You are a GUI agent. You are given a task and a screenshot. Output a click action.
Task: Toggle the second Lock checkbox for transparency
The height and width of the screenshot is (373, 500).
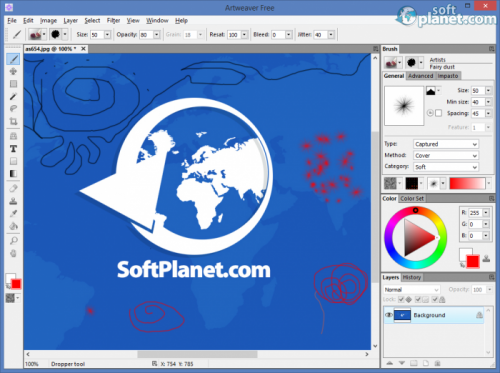418,299
